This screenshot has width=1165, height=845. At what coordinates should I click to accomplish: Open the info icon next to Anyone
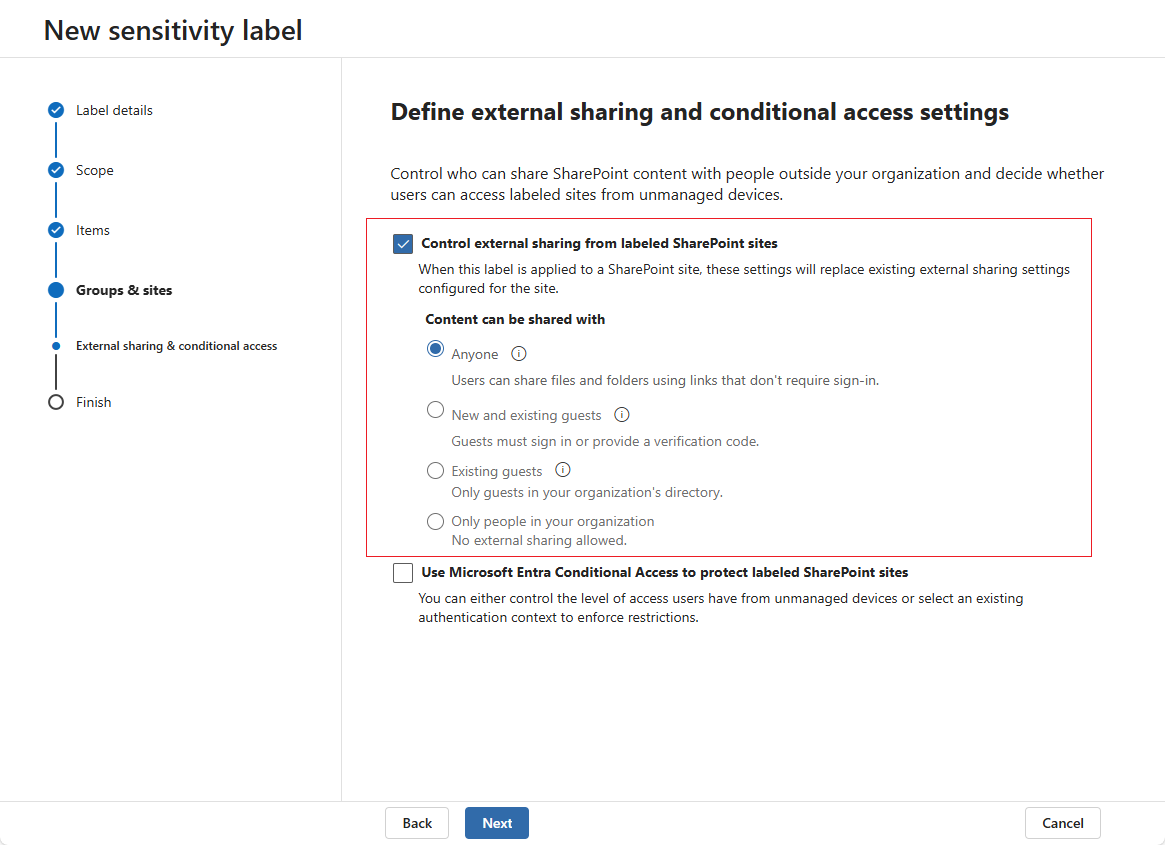coord(518,352)
